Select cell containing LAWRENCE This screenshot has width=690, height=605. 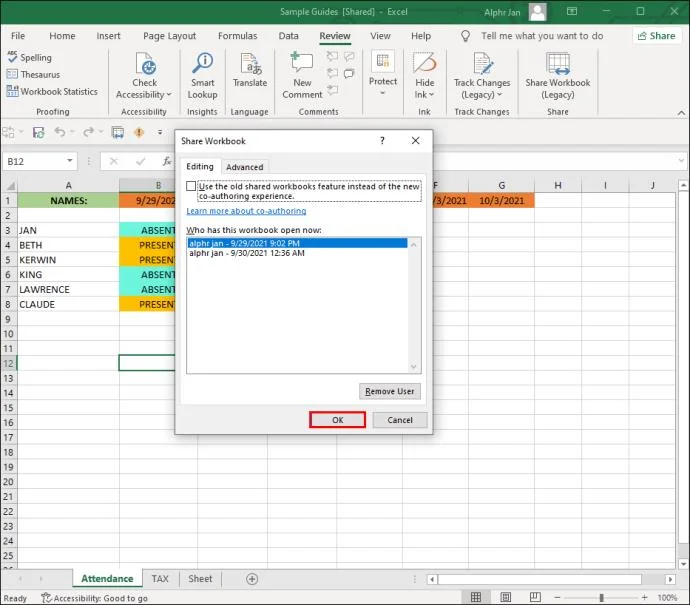pyautogui.click(x=68, y=290)
